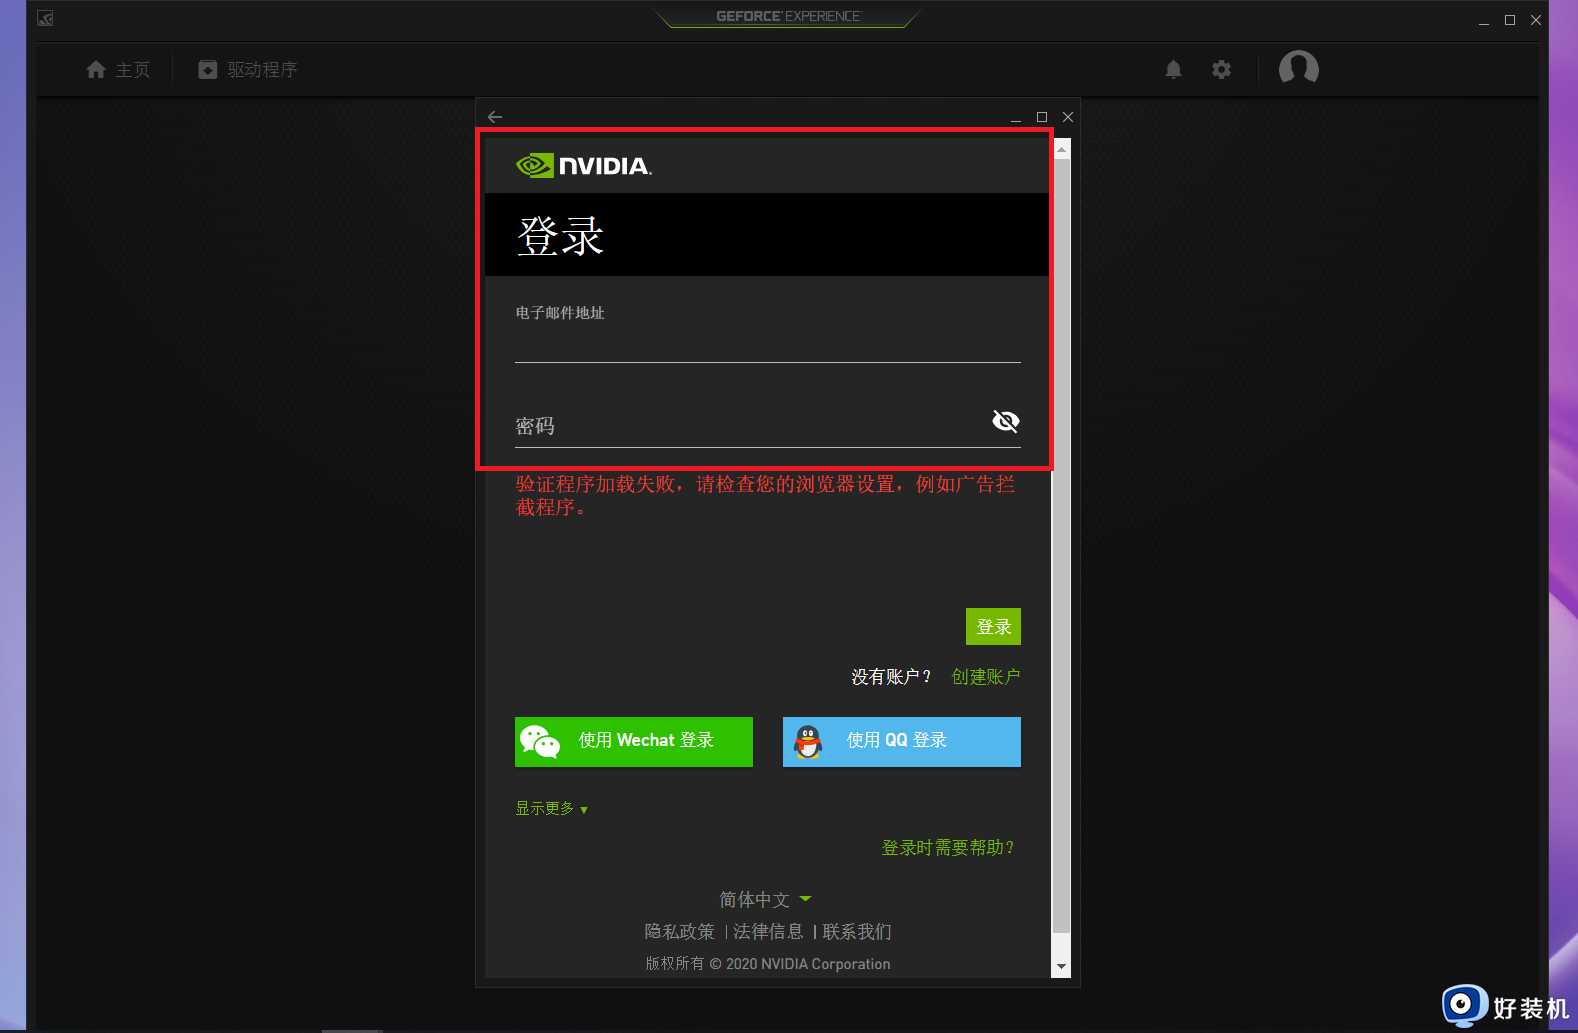This screenshot has height=1033, width=1578.
Task: Open the 联系我们 contact us link
Action: pos(857,932)
